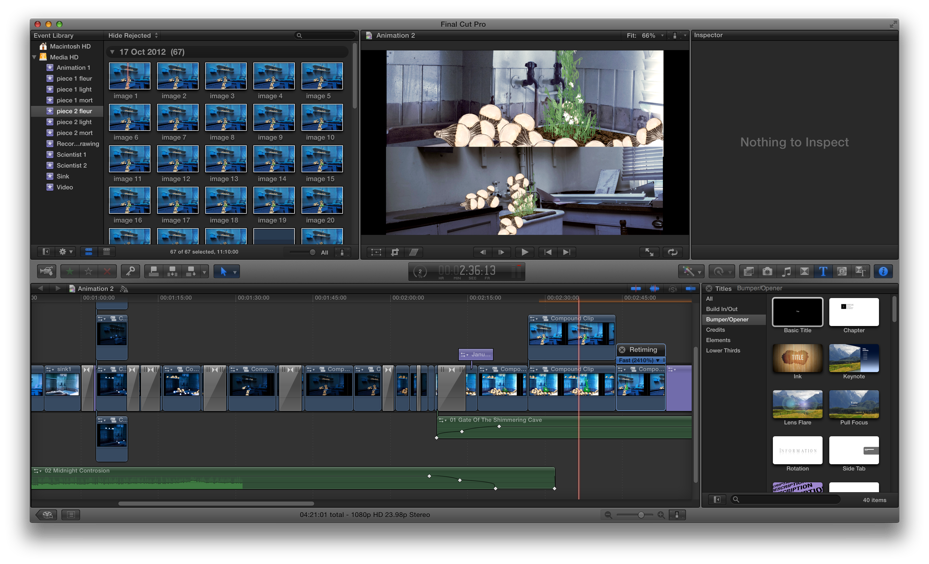Open the Hide Rejected filter dropdown

(134, 35)
